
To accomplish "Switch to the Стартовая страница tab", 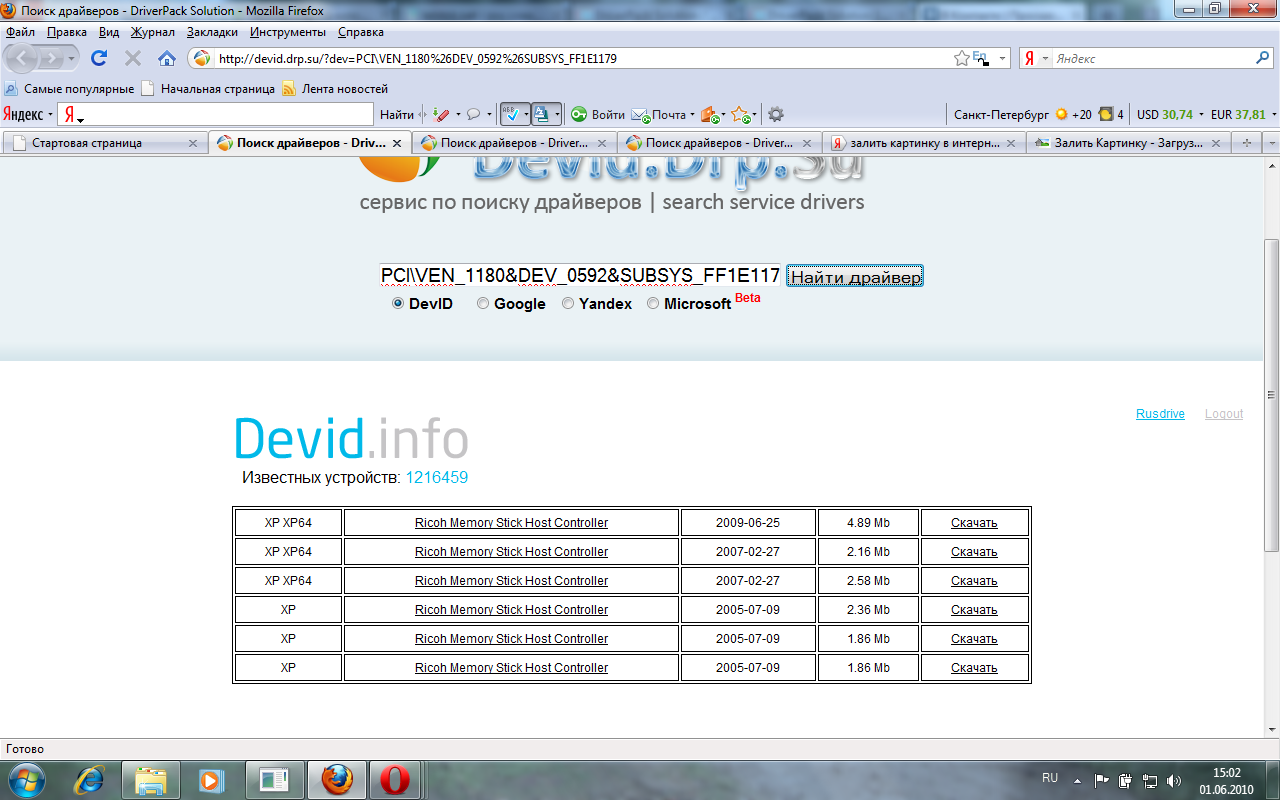I will click(105, 143).
